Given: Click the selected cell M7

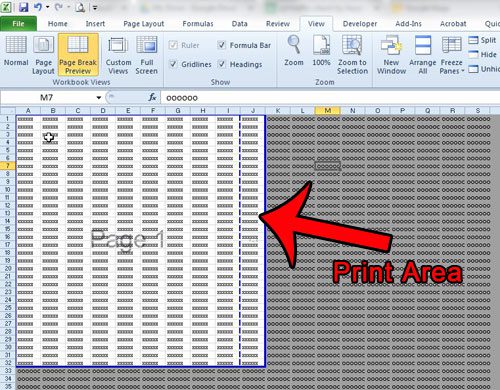Looking at the screenshot, I should click(x=328, y=166).
